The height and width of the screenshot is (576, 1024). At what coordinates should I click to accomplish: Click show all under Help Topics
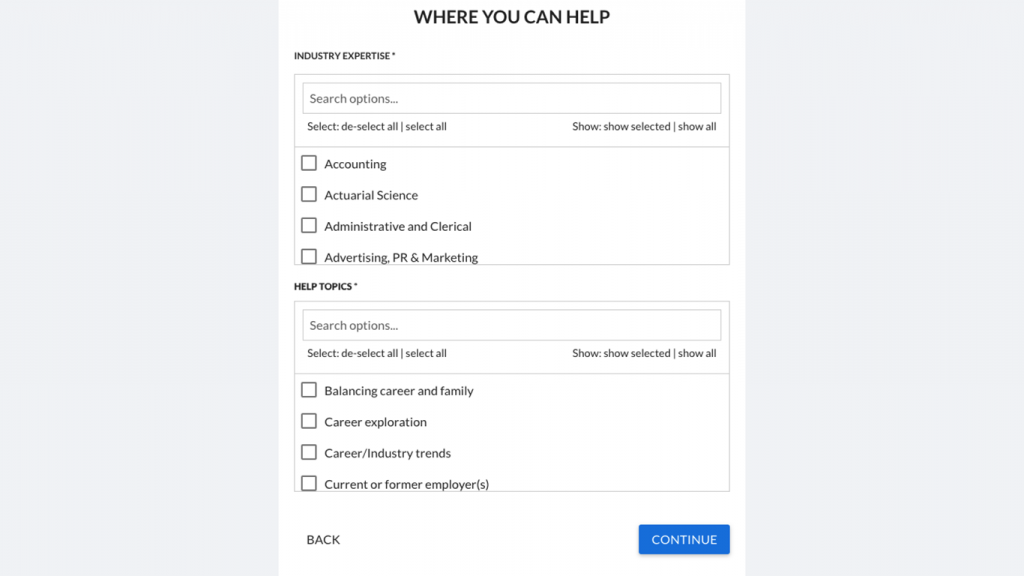(697, 353)
